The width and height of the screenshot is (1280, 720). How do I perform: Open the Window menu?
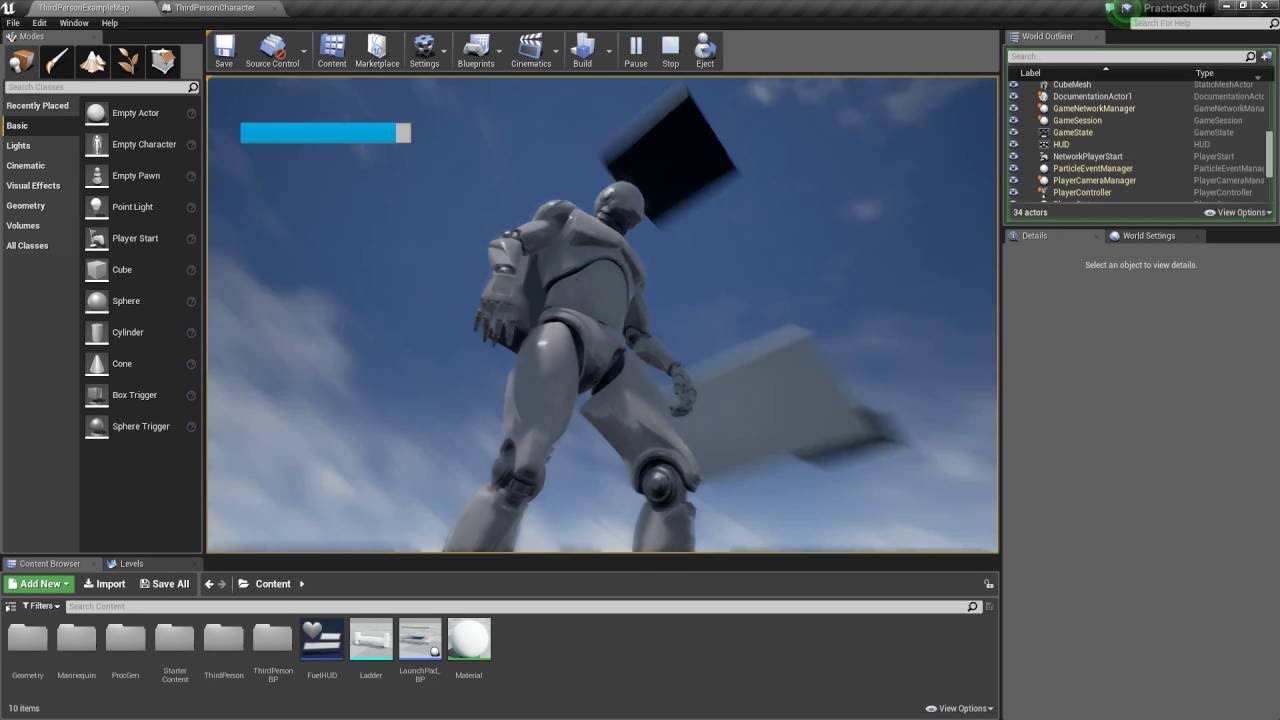[x=74, y=23]
